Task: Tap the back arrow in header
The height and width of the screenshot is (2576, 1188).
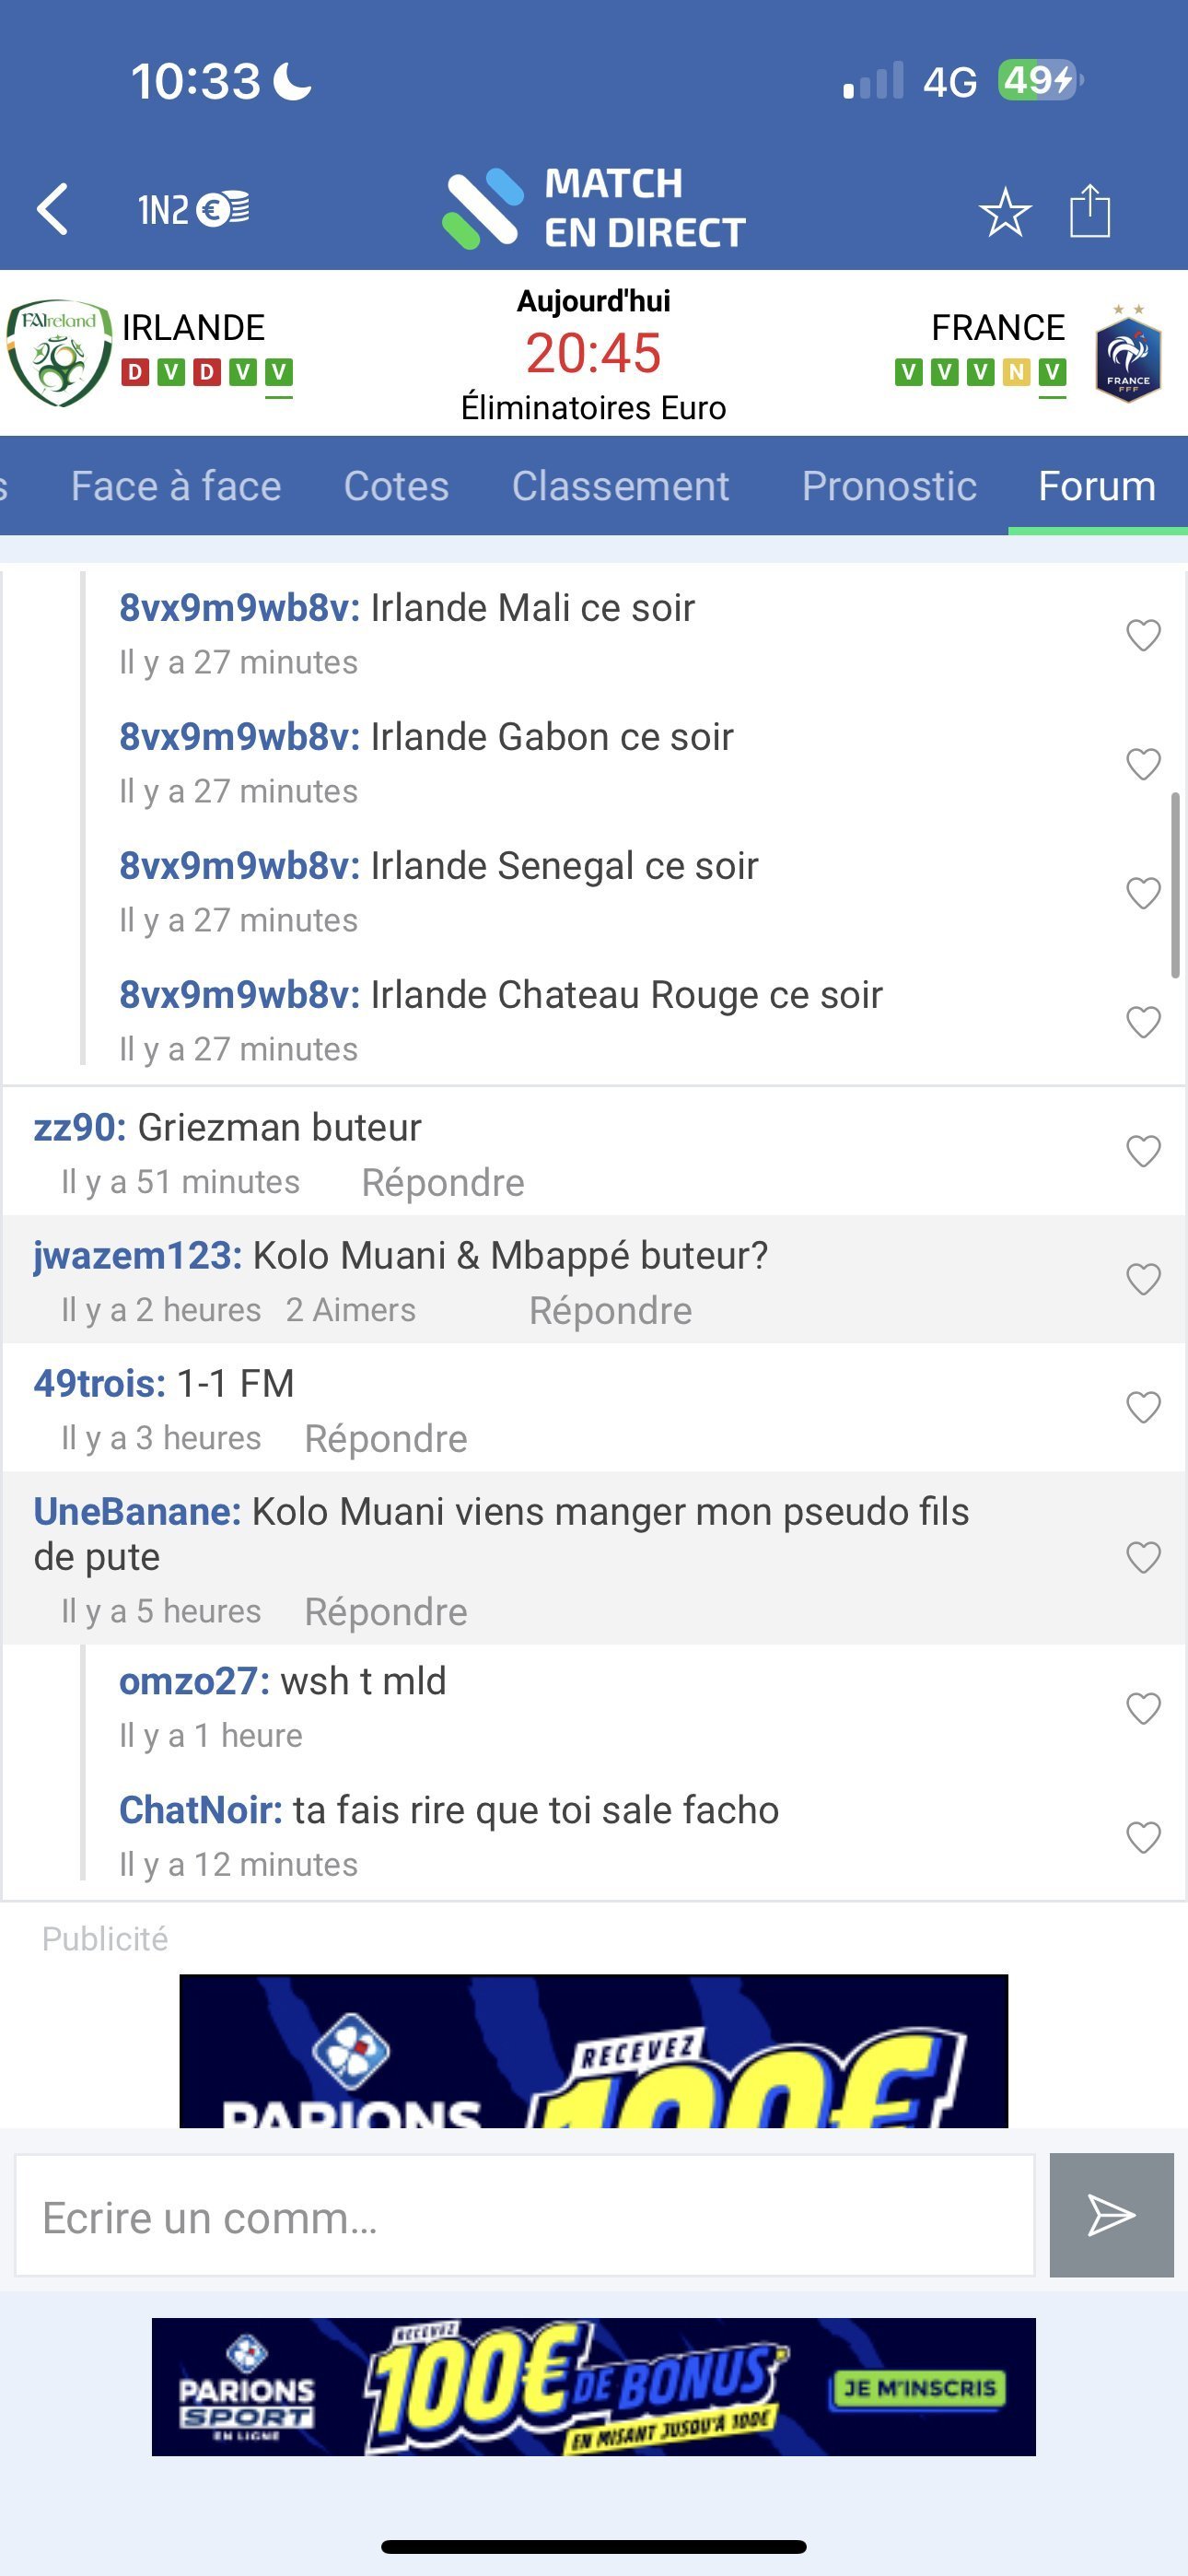Action: [x=52, y=209]
